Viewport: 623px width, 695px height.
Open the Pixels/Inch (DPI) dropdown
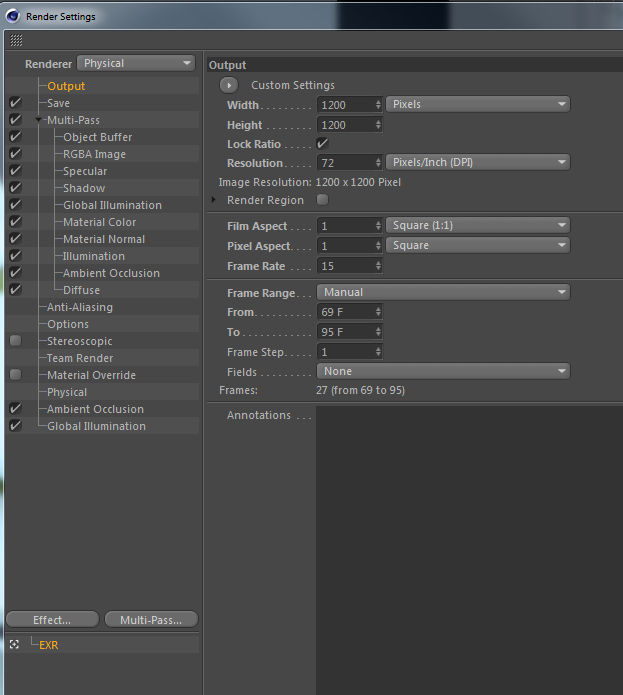point(478,162)
